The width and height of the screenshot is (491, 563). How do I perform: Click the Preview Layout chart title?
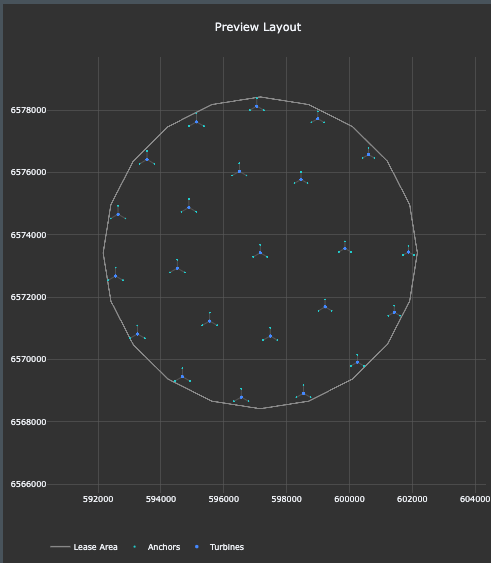[258, 27]
